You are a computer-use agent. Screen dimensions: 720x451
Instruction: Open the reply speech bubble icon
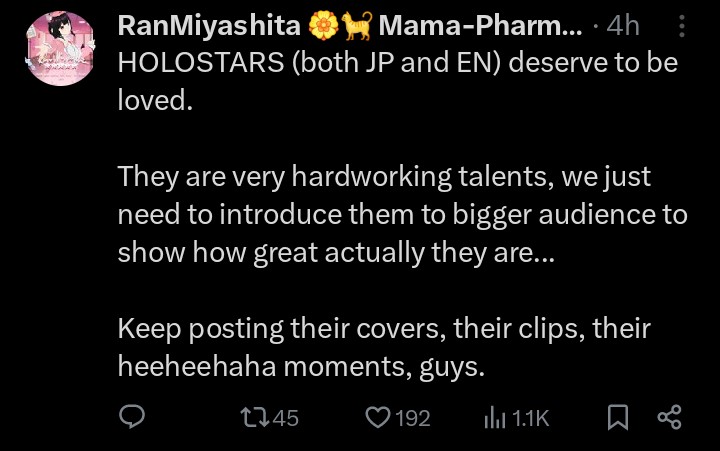pos(133,418)
